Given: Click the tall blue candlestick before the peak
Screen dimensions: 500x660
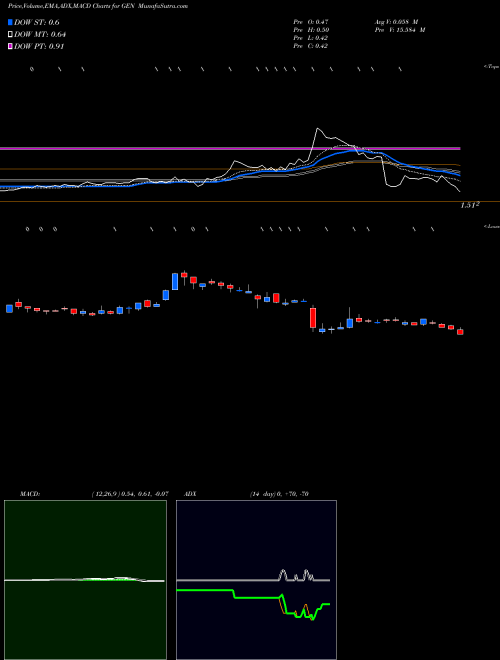Looking at the screenshot, I should (x=175, y=281).
